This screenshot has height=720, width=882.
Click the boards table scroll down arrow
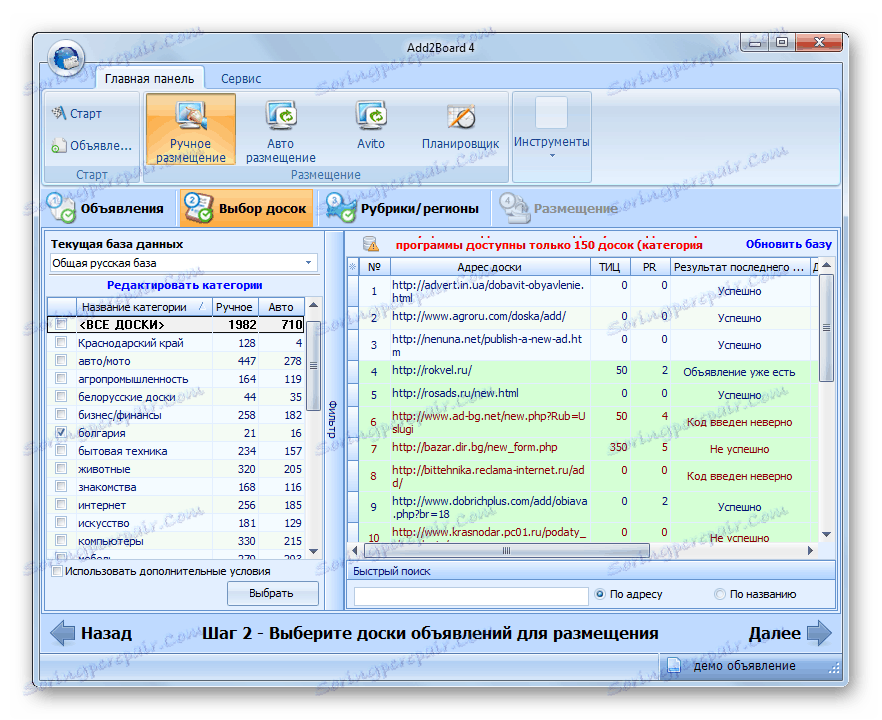(x=826, y=535)
